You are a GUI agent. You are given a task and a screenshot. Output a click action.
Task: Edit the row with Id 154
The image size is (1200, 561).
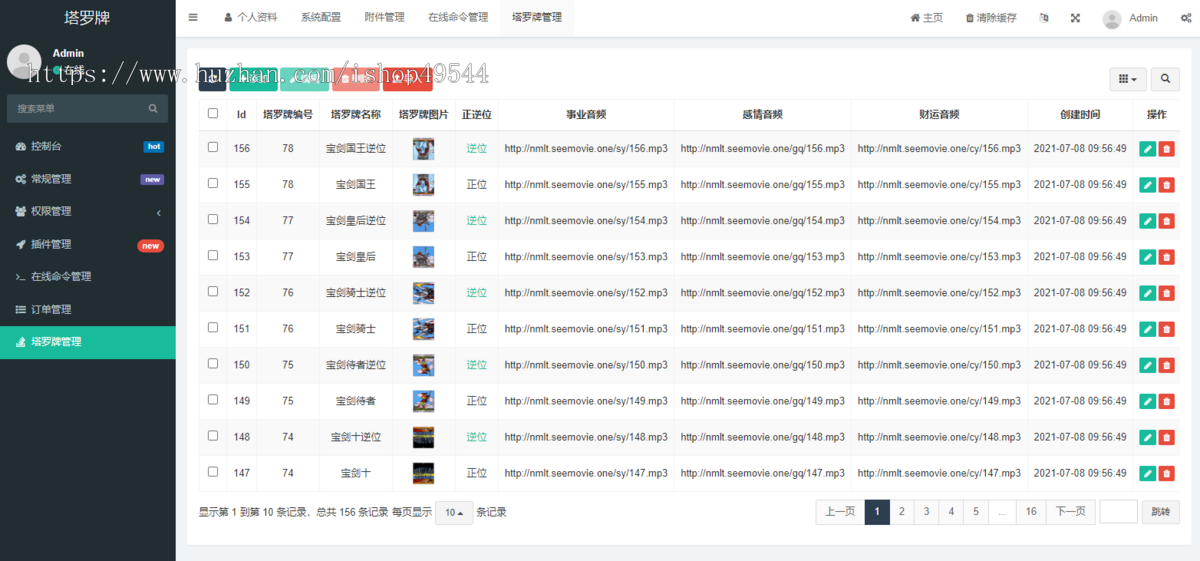(x=1147, y=221)
